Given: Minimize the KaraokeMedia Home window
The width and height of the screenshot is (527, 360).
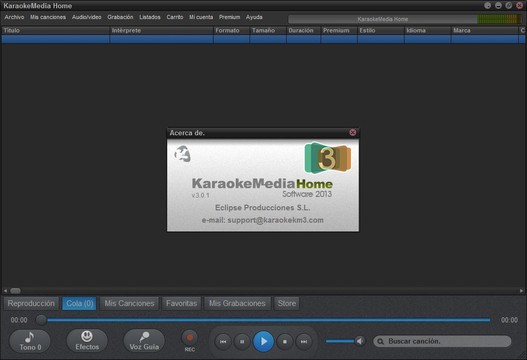Looking at the screenshot, I should (x=498, y=5).
